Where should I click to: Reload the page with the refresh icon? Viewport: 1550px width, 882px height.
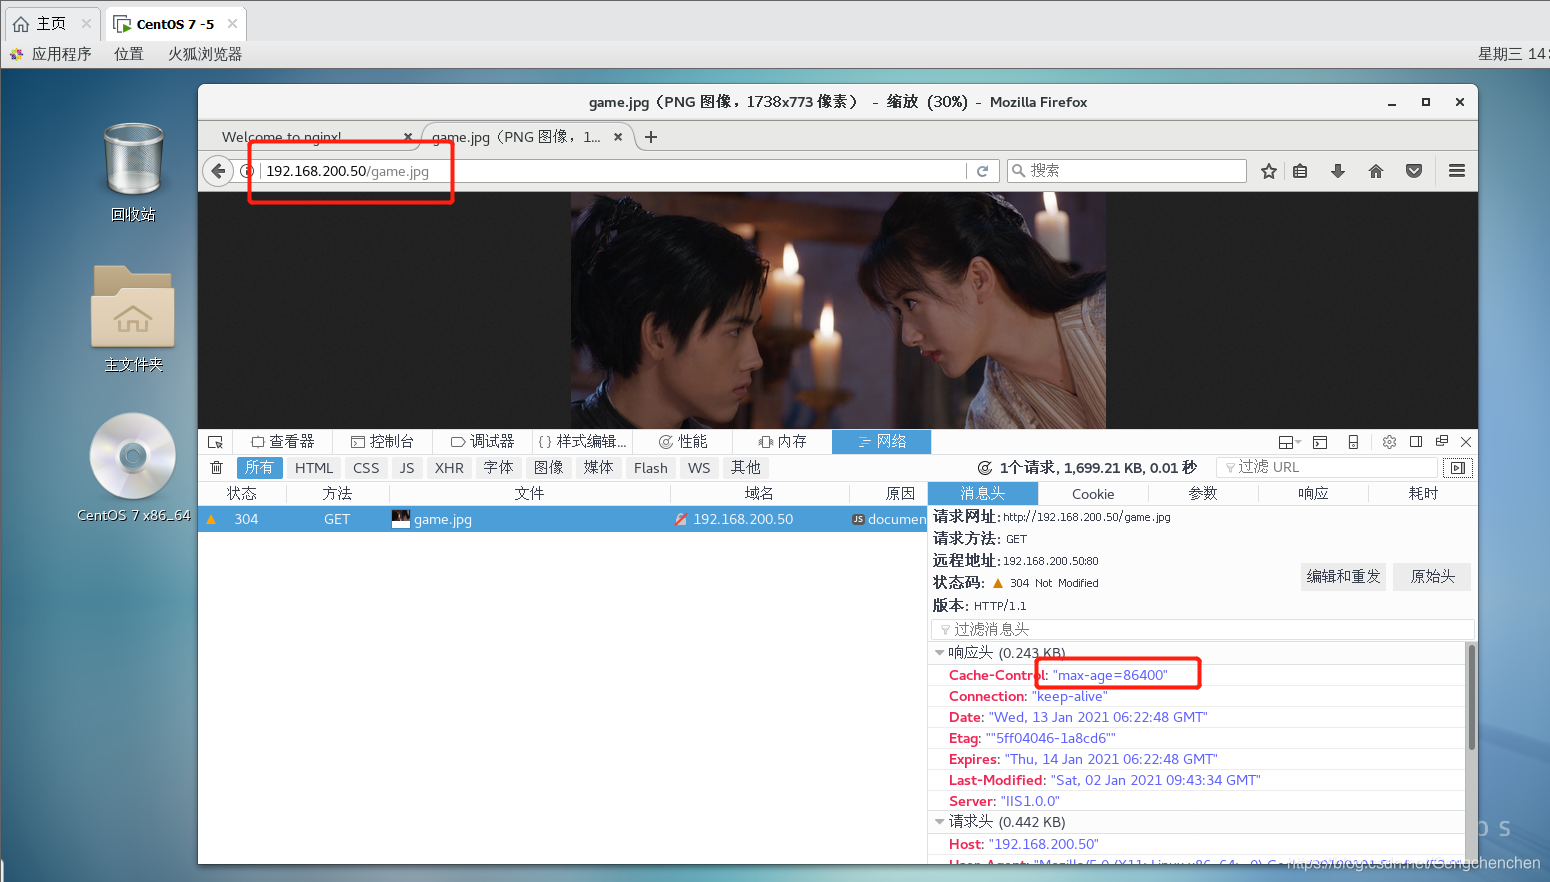[982, 171]
